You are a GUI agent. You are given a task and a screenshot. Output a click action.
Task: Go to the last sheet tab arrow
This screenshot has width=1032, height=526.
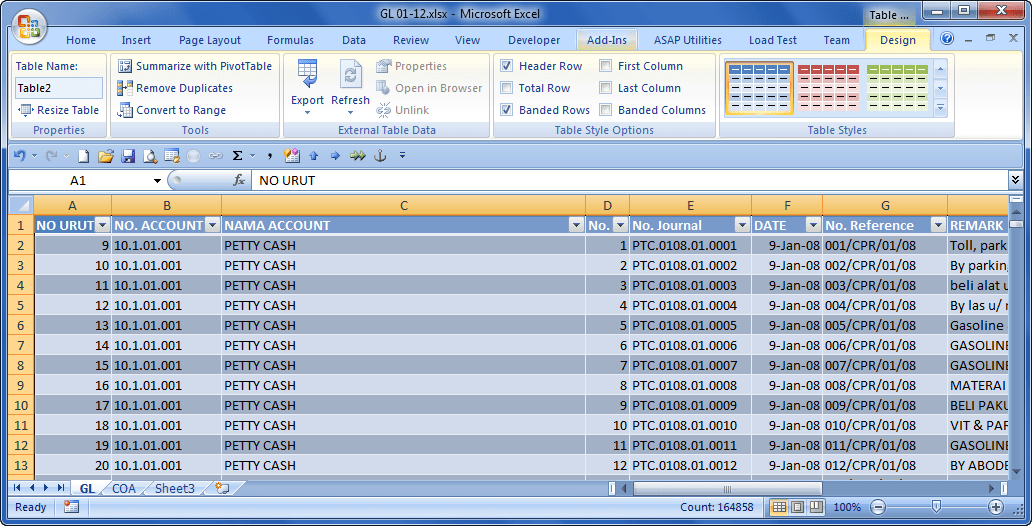click(x=61, y=488)
